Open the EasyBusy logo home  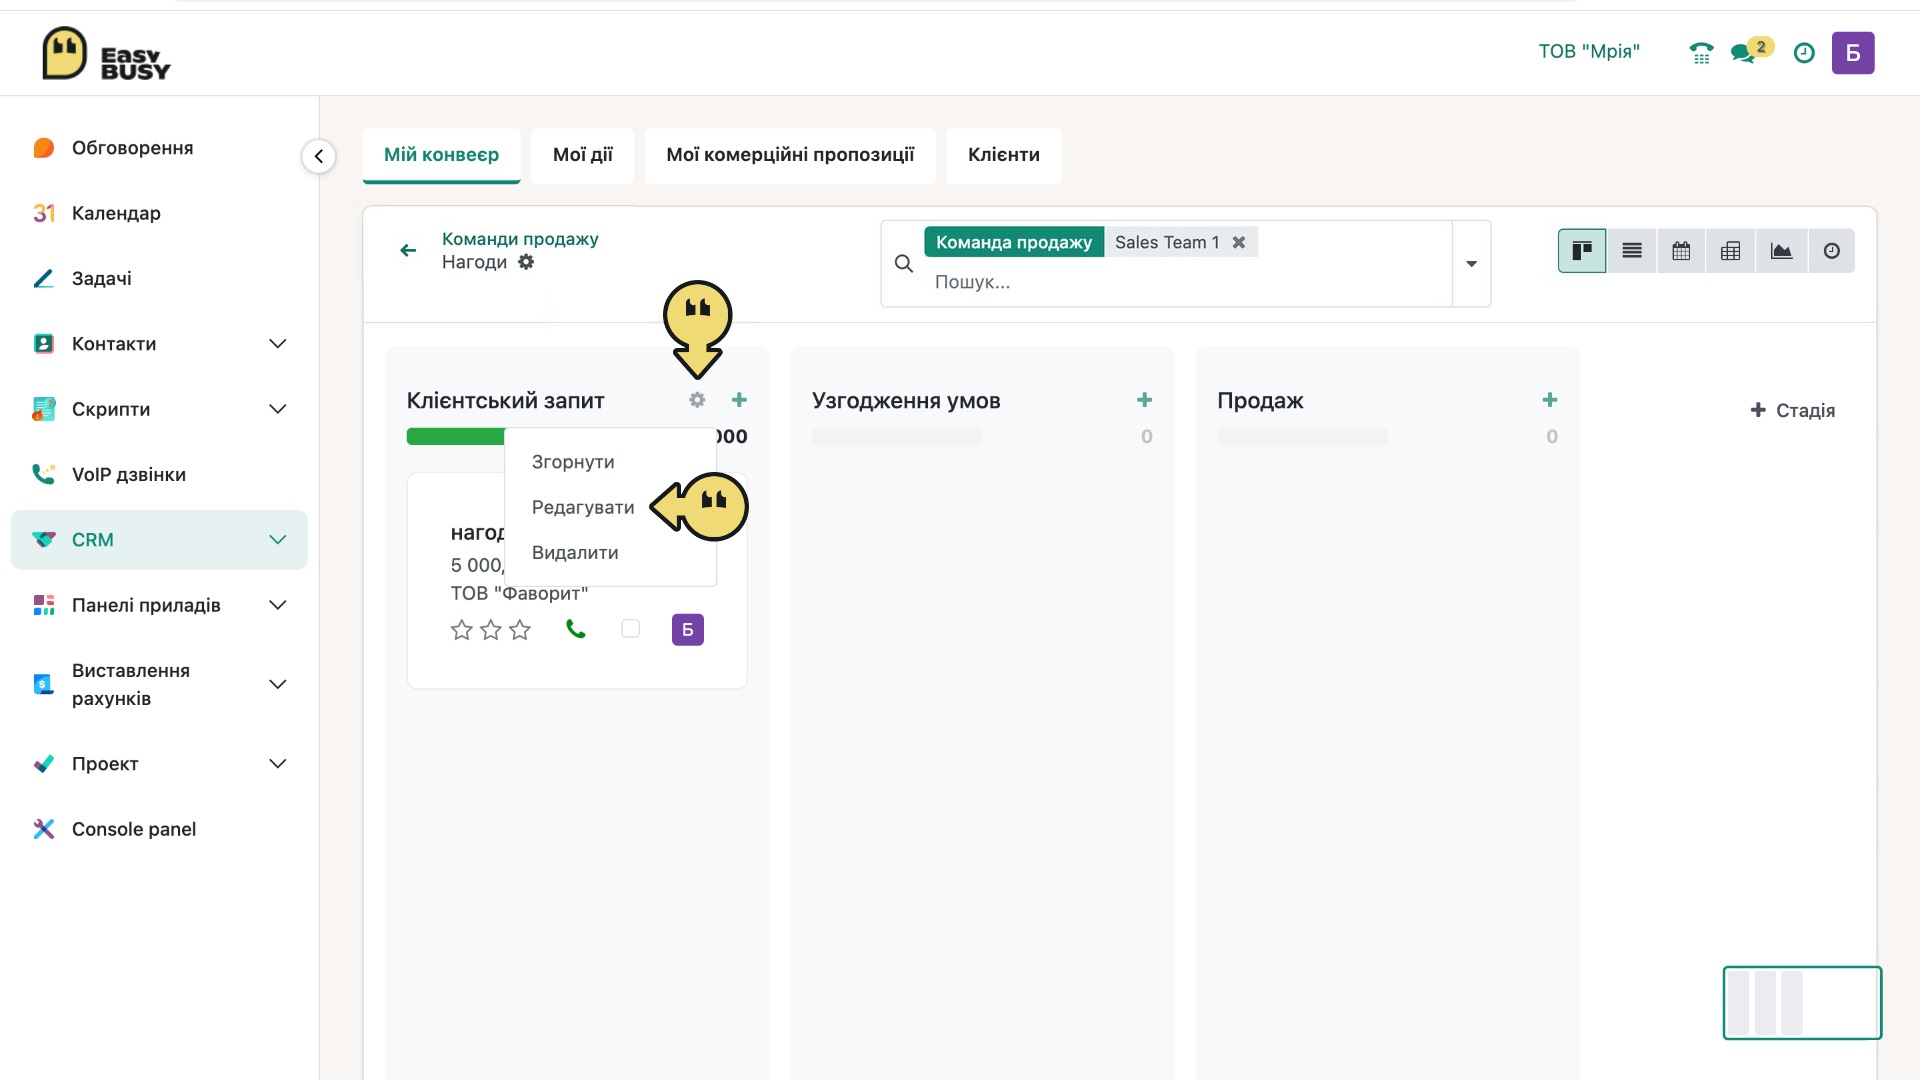click(x=106, y=54)
